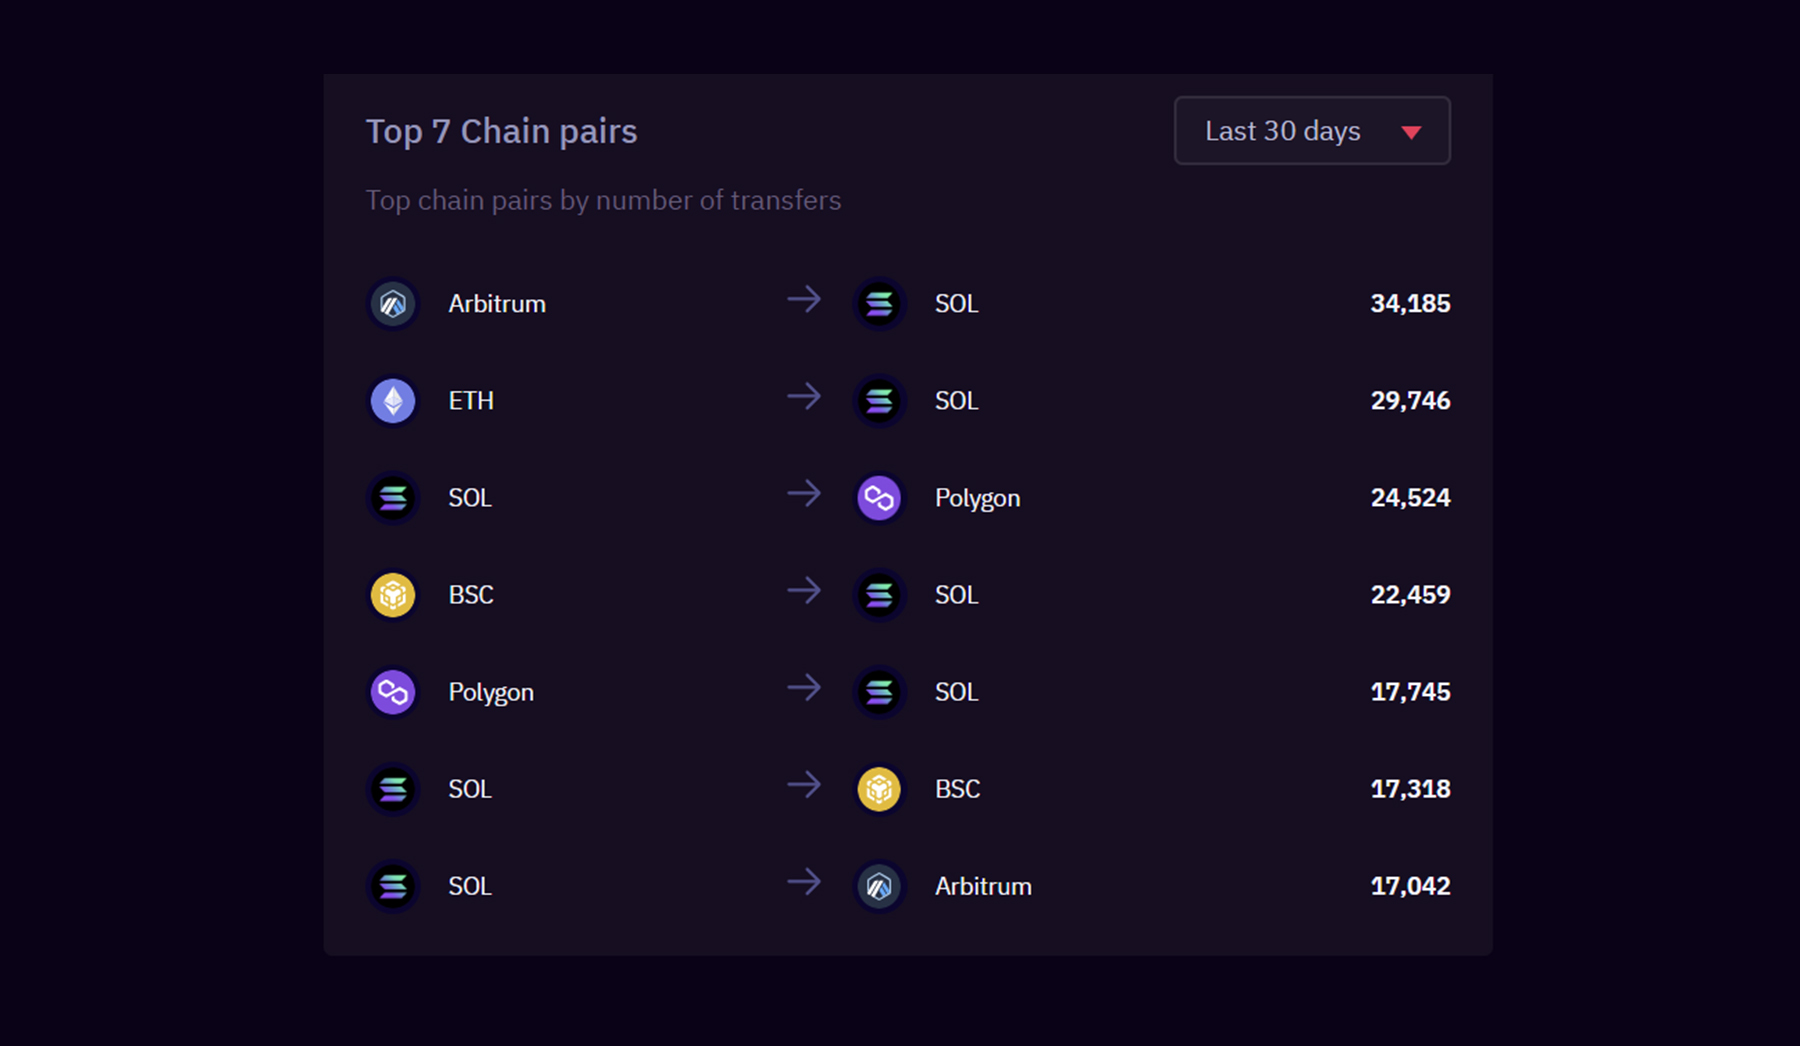Image resolution: width=1800 pixels, height=1046 pixels.
Task: Open the Last 30 days dropdown
Action: 1310,131
